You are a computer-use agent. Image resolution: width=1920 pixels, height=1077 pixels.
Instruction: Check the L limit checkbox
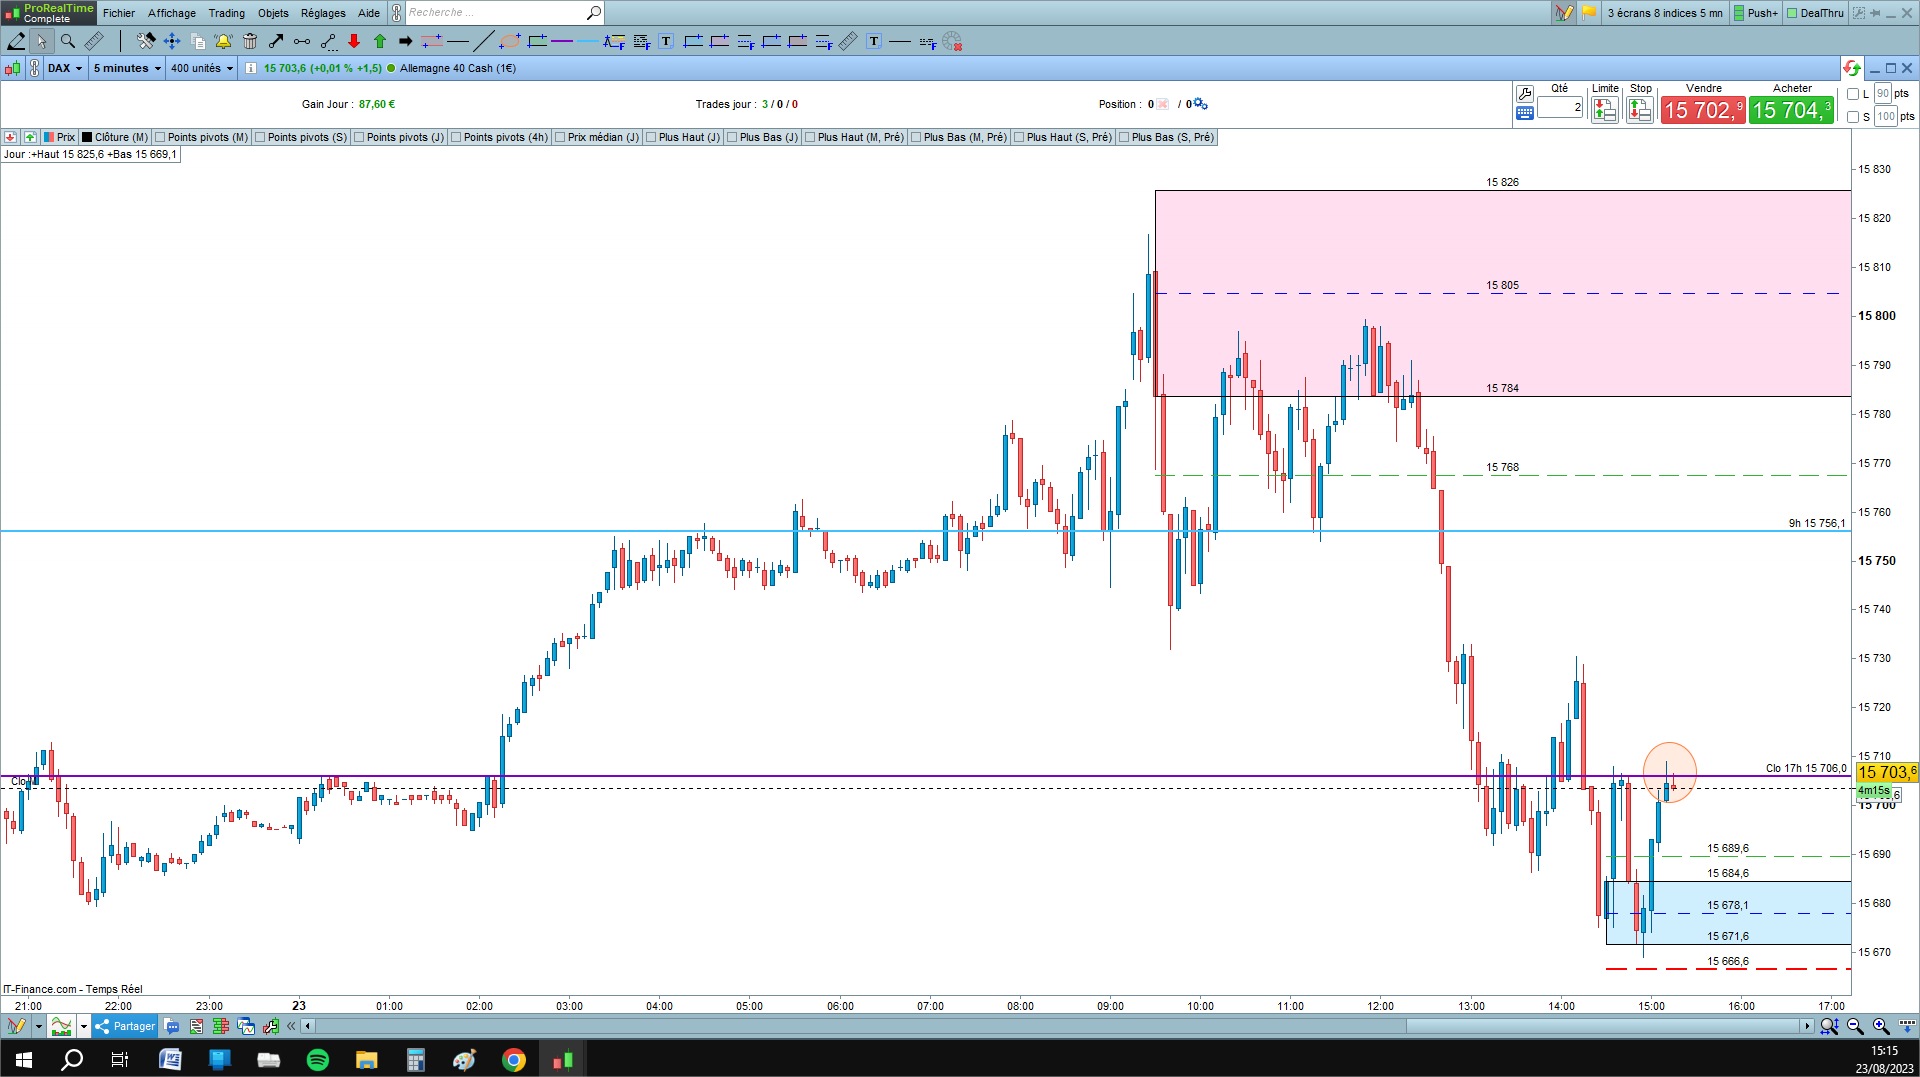coord(1853,94)
